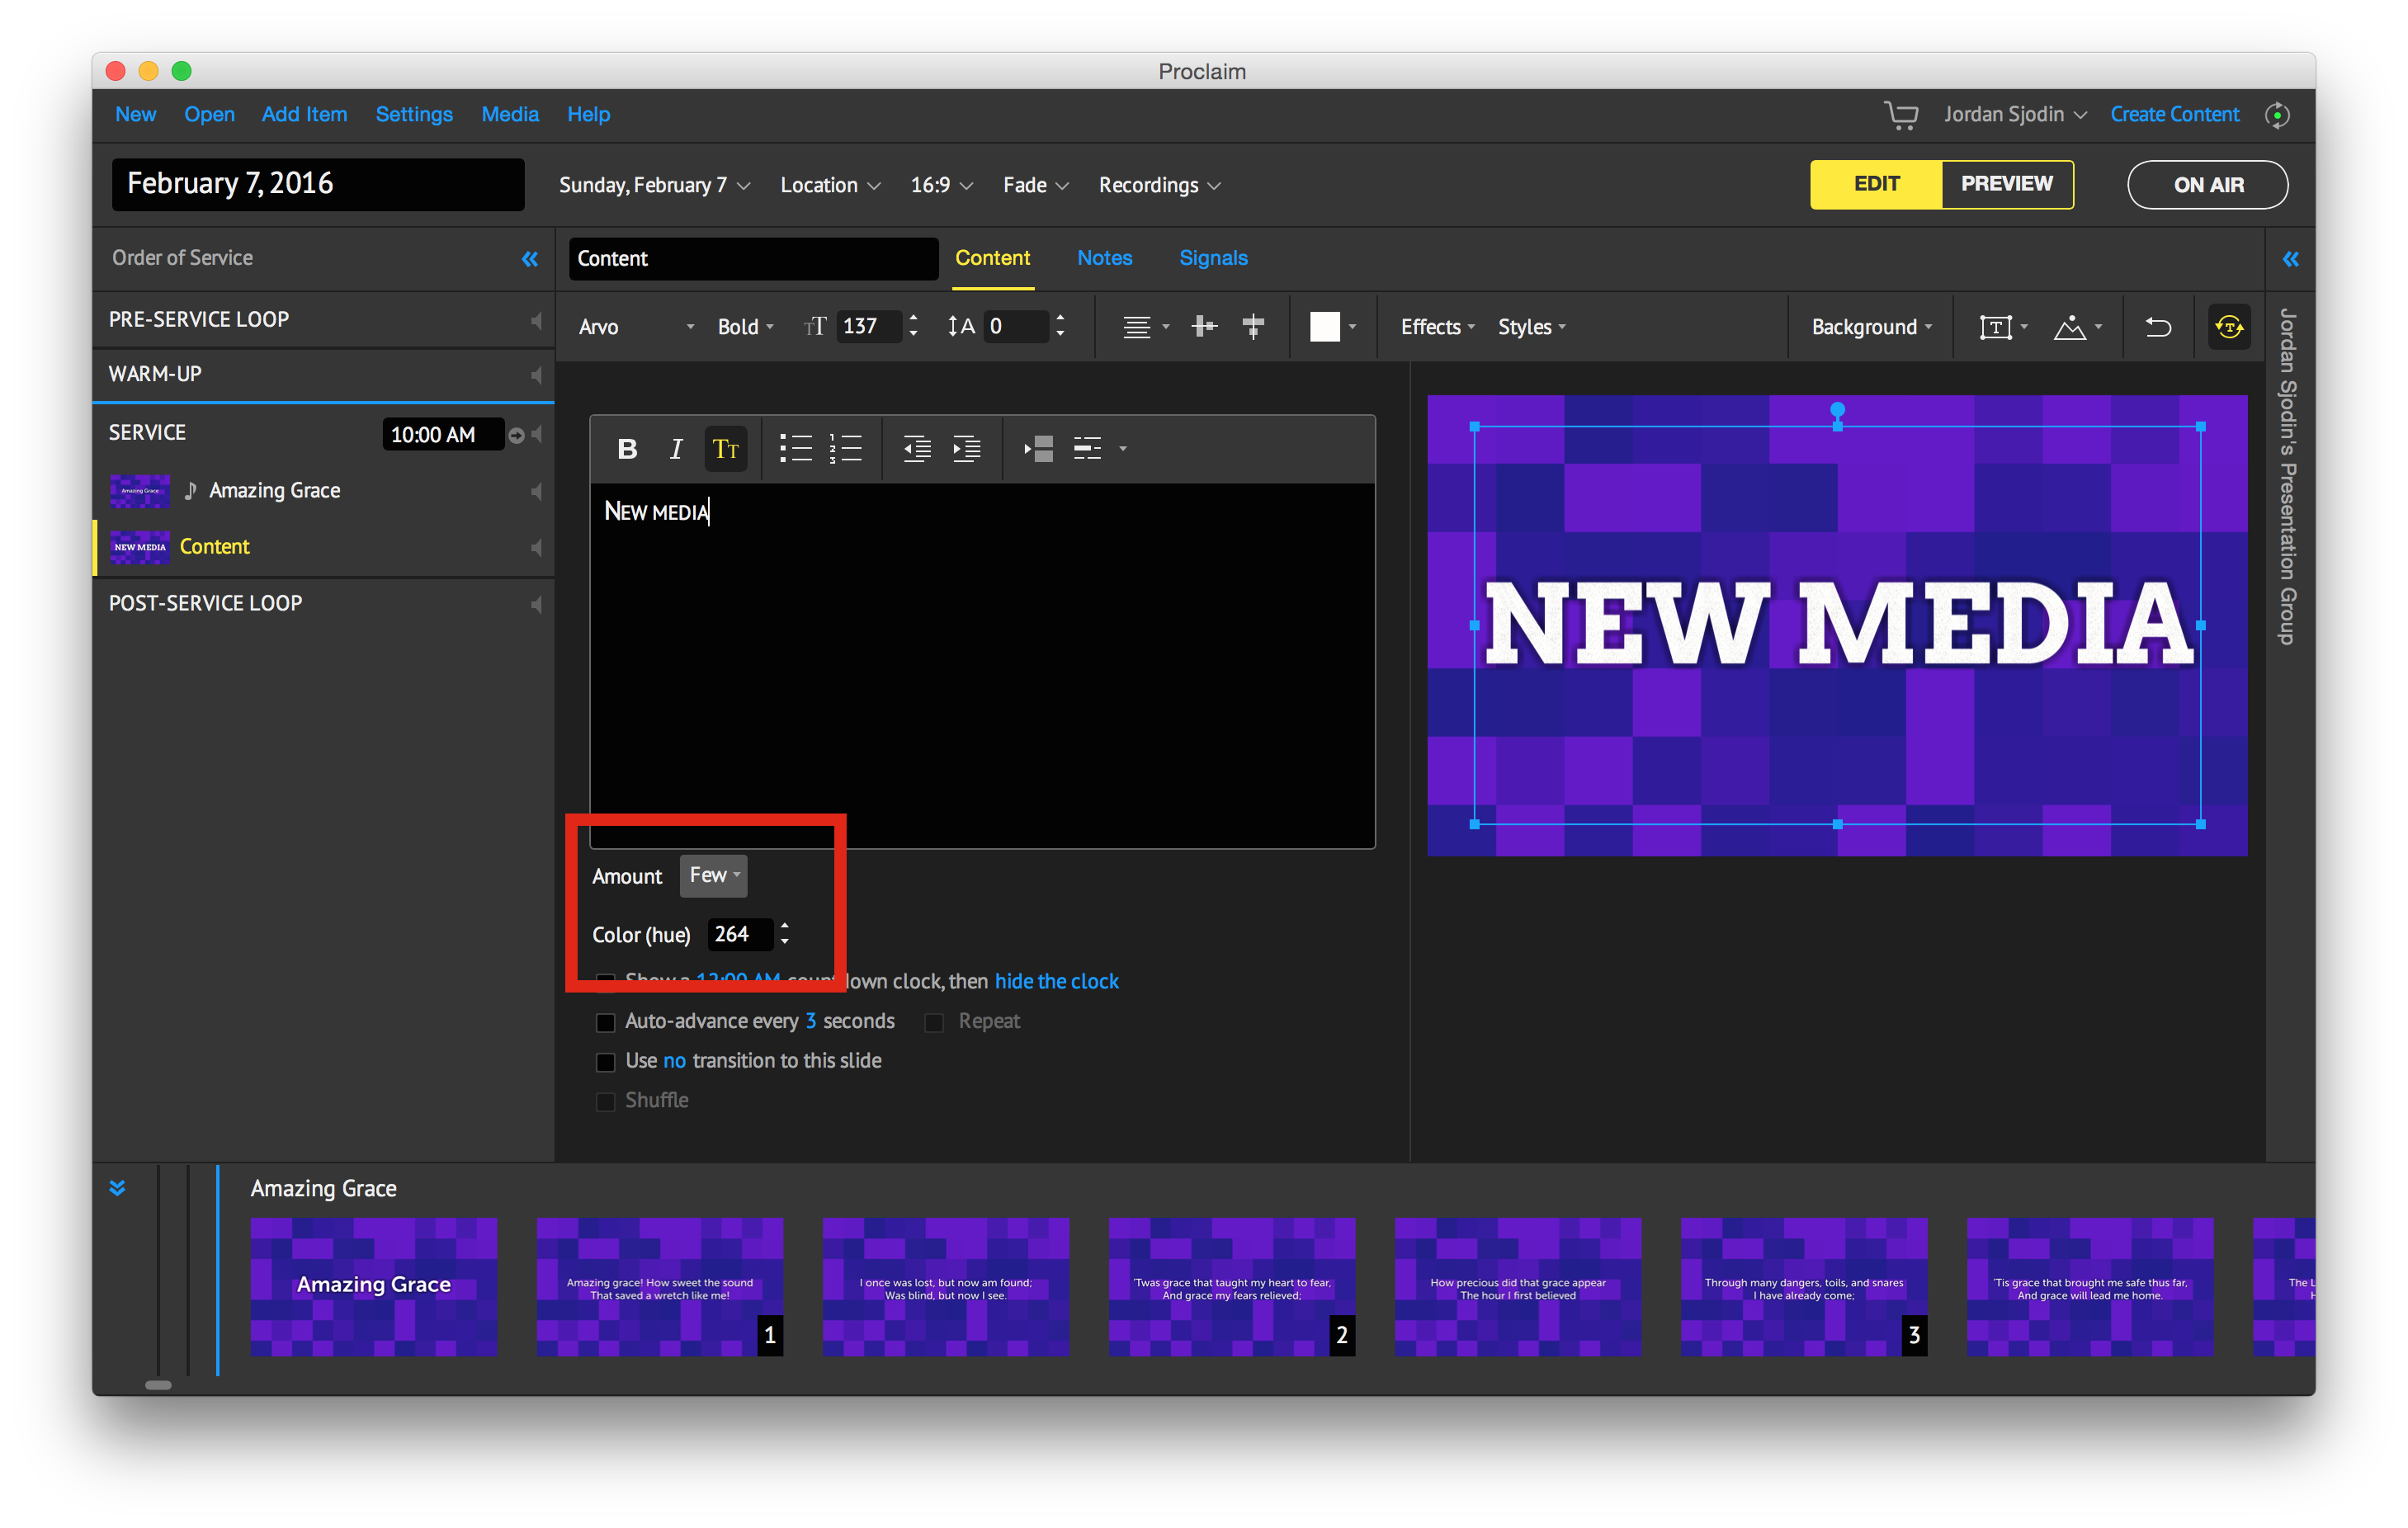Screen dimensions: 2408x1528
Task: Switch to the Notes tab
Action: 1104,258
